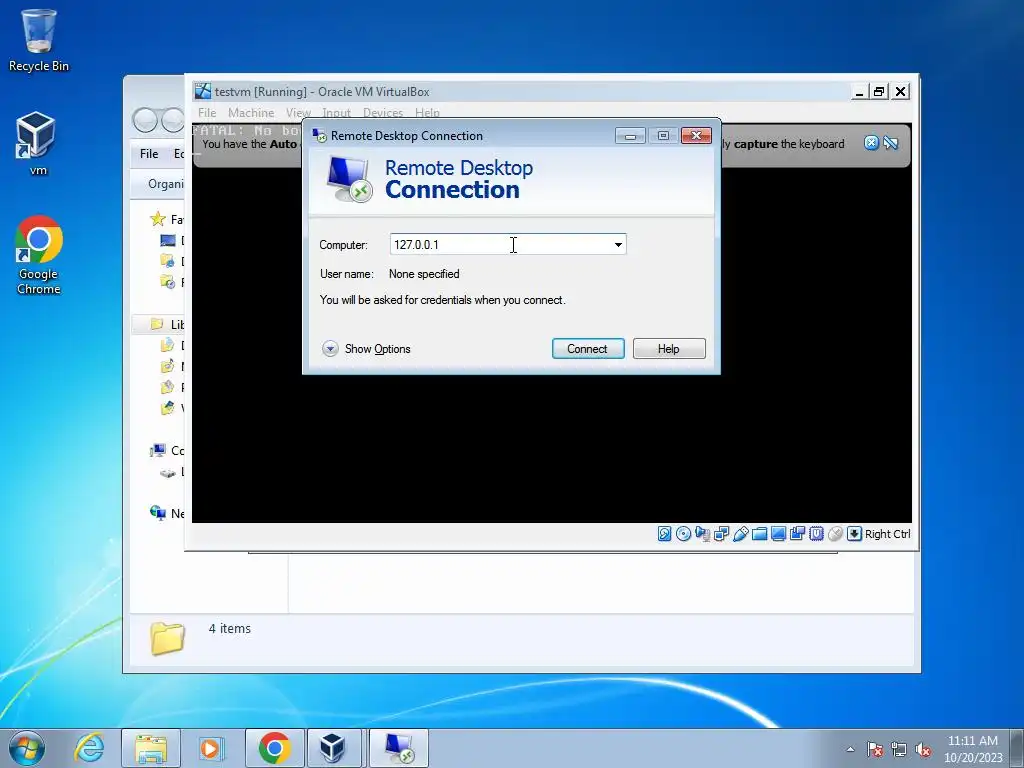Click the shared folders icon in VirtualBox status bar
The width and height of the screenshot is (1024, 768).
coord(759,534)
